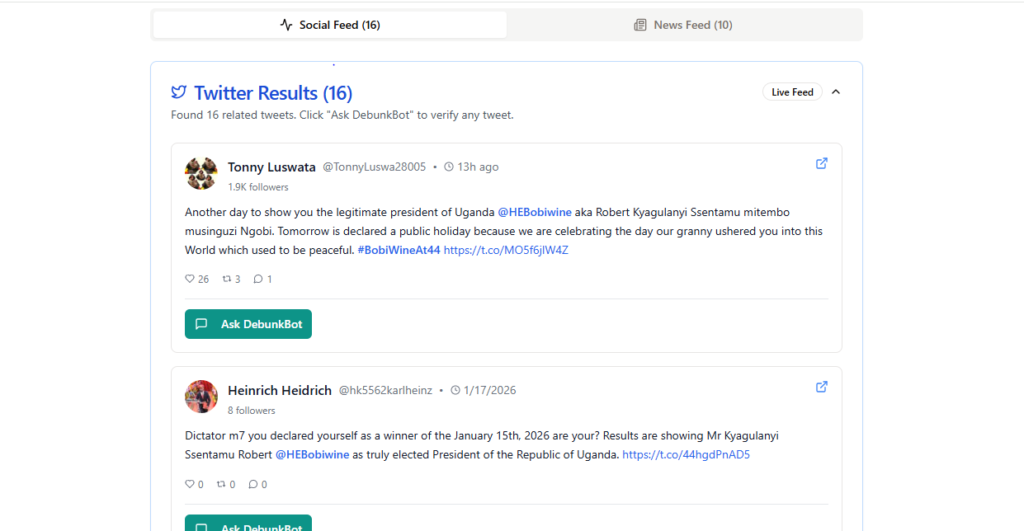Click Heinrich Heidrich's profile picture
Image resolution: width=1024 pixels, height=531 pixels.
tap(201, 396)
